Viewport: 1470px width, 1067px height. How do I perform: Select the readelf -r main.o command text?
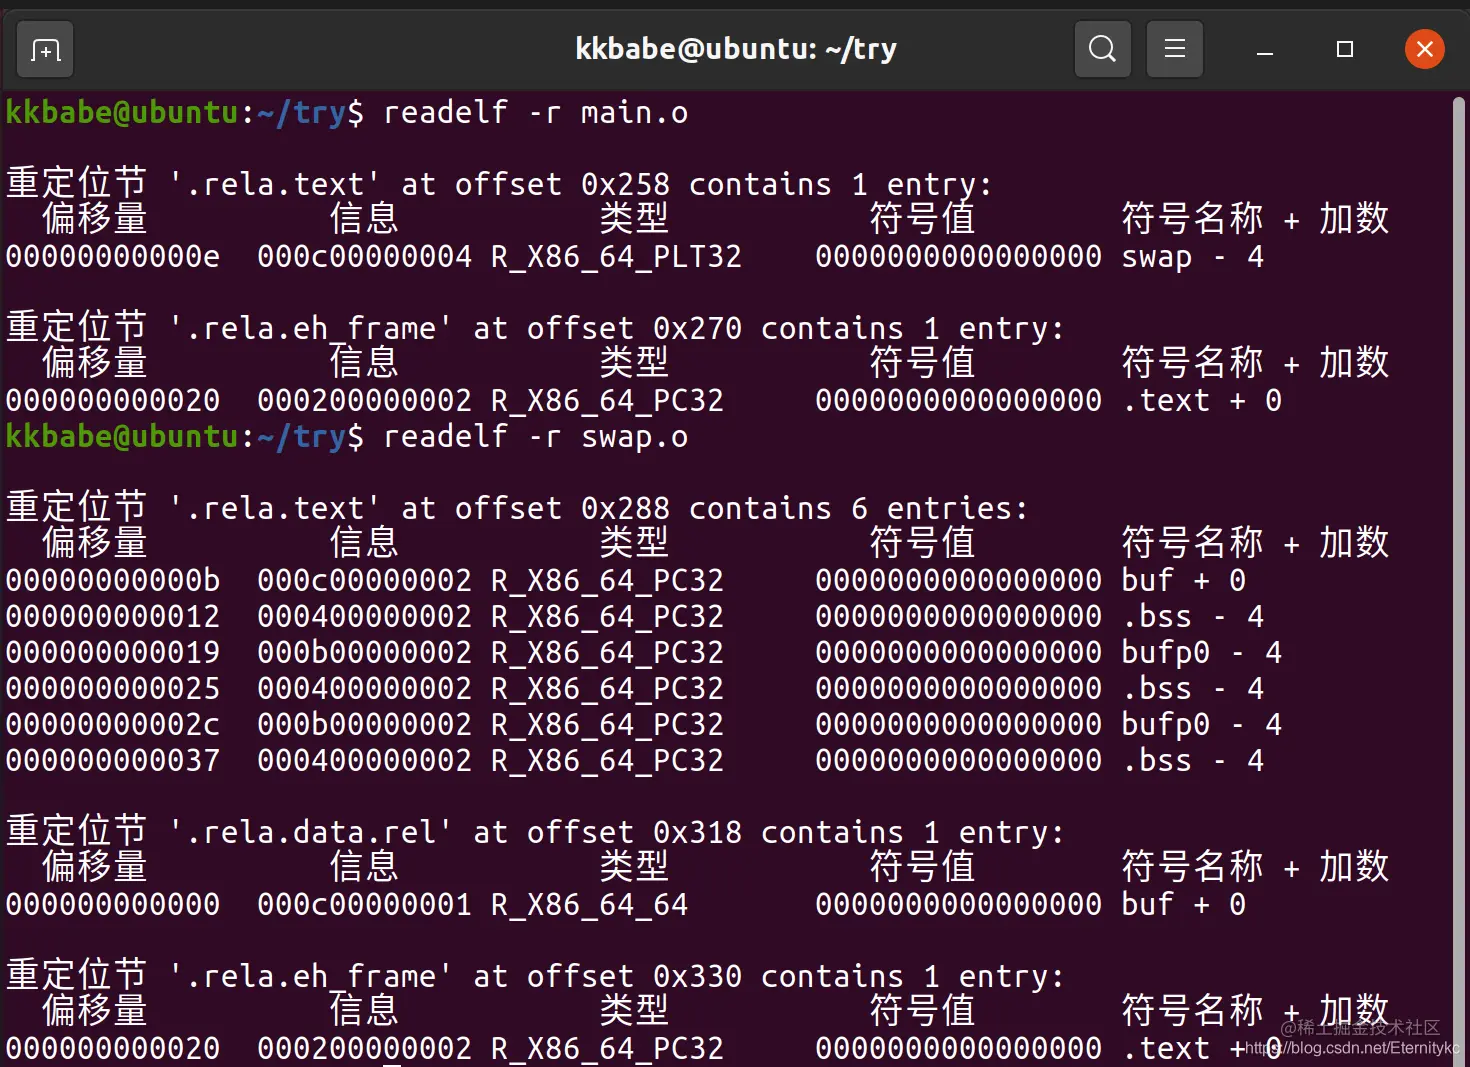(535, 113)
